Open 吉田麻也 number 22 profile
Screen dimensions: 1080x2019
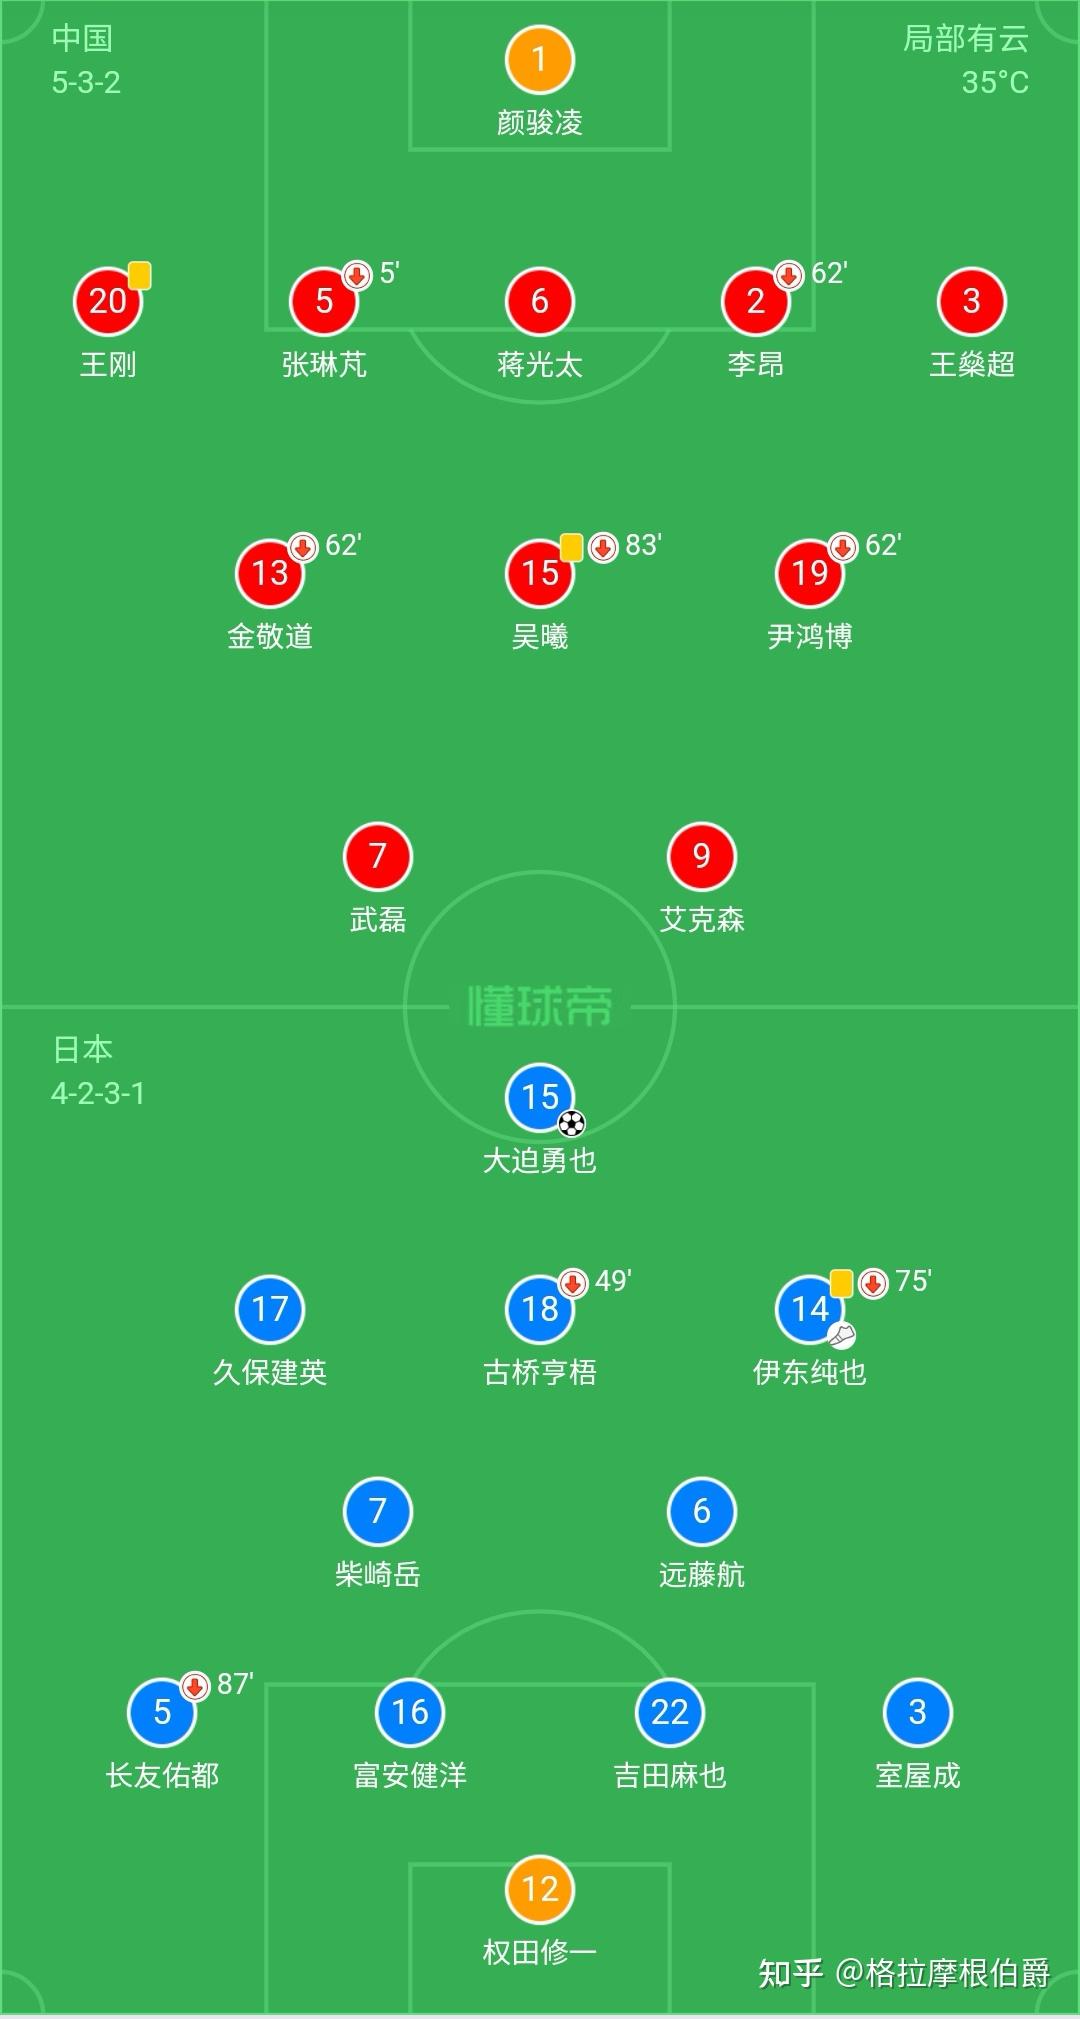pos(670,1712)
